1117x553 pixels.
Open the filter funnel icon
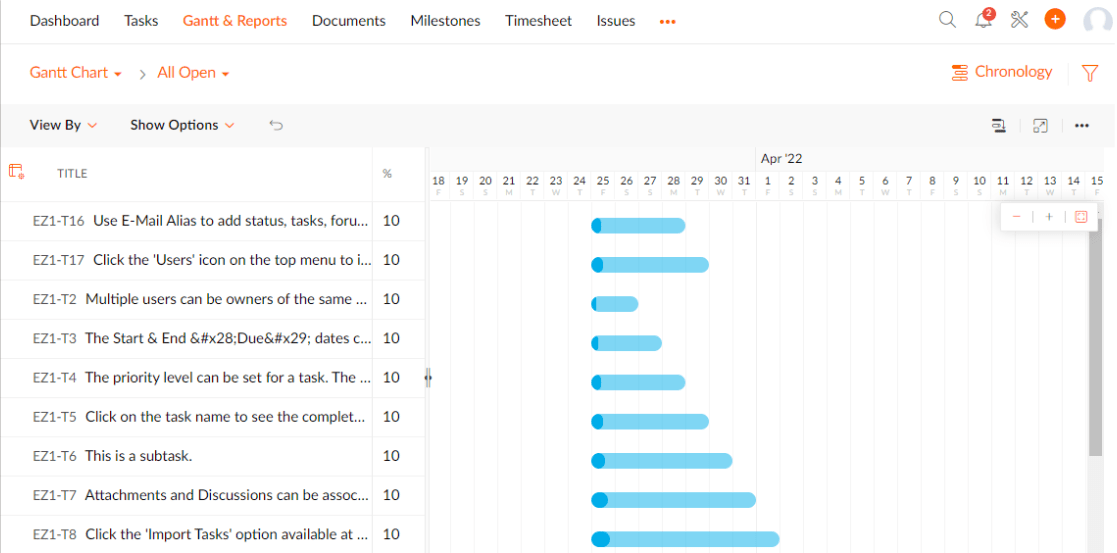tap(1089, 73)
